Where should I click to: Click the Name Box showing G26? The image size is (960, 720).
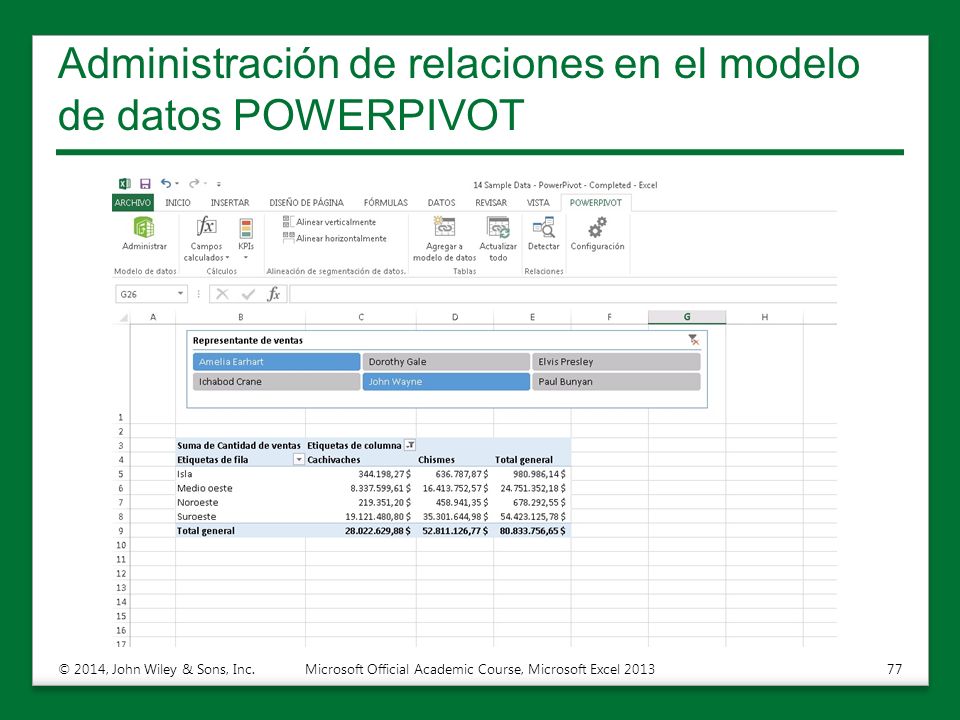tap(146, 294)
